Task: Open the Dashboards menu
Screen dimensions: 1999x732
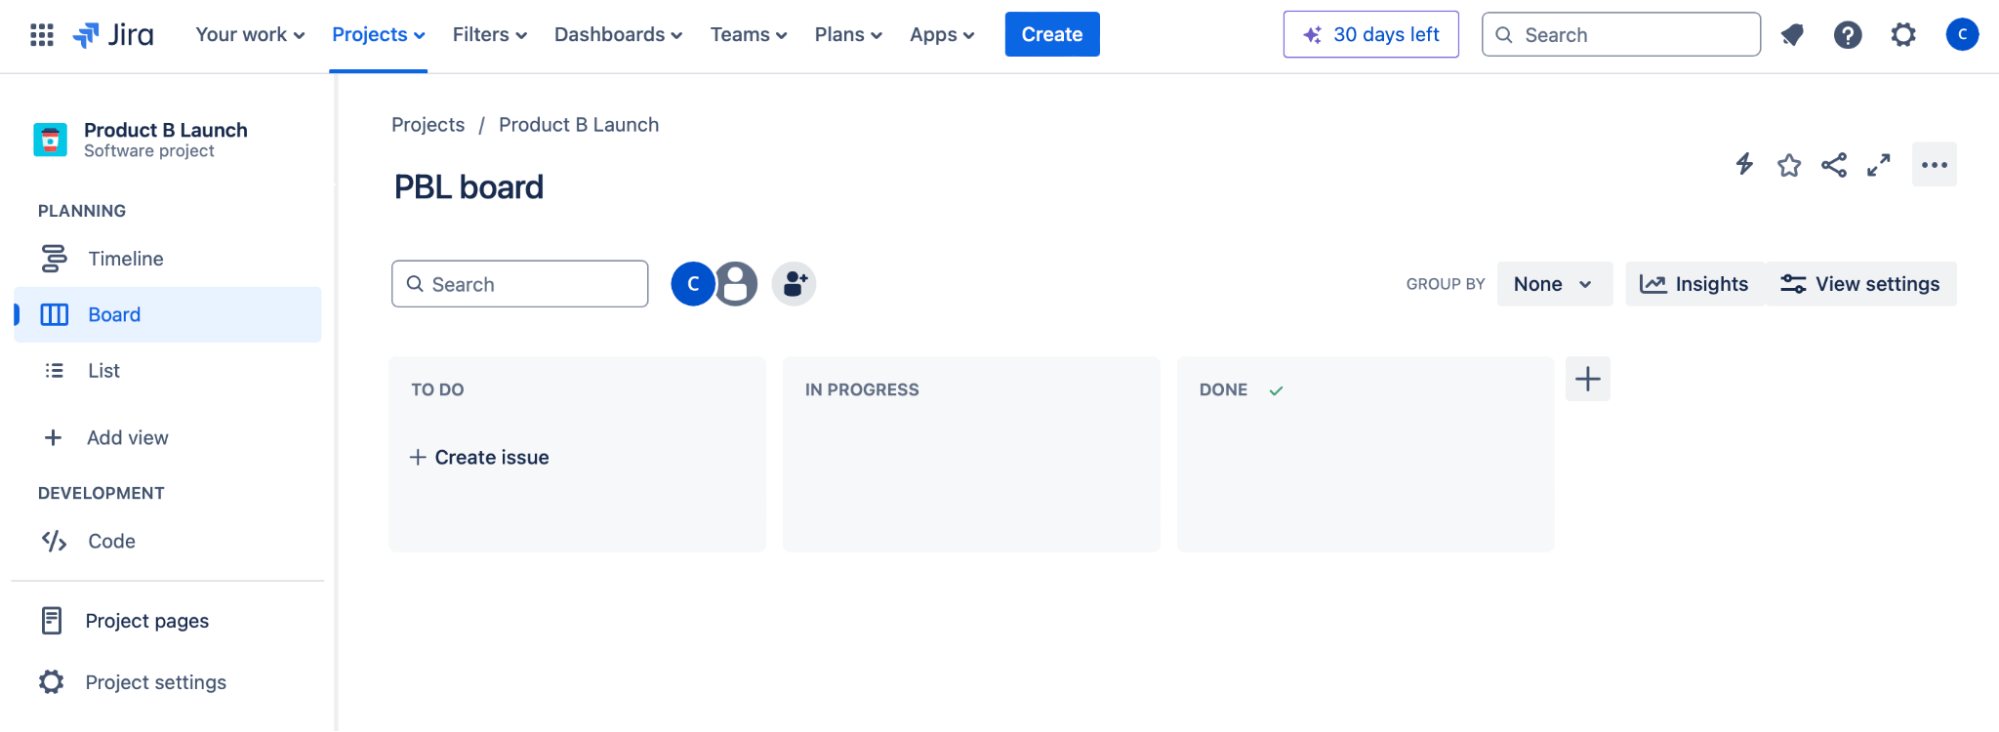Action: tap(616, 34)
